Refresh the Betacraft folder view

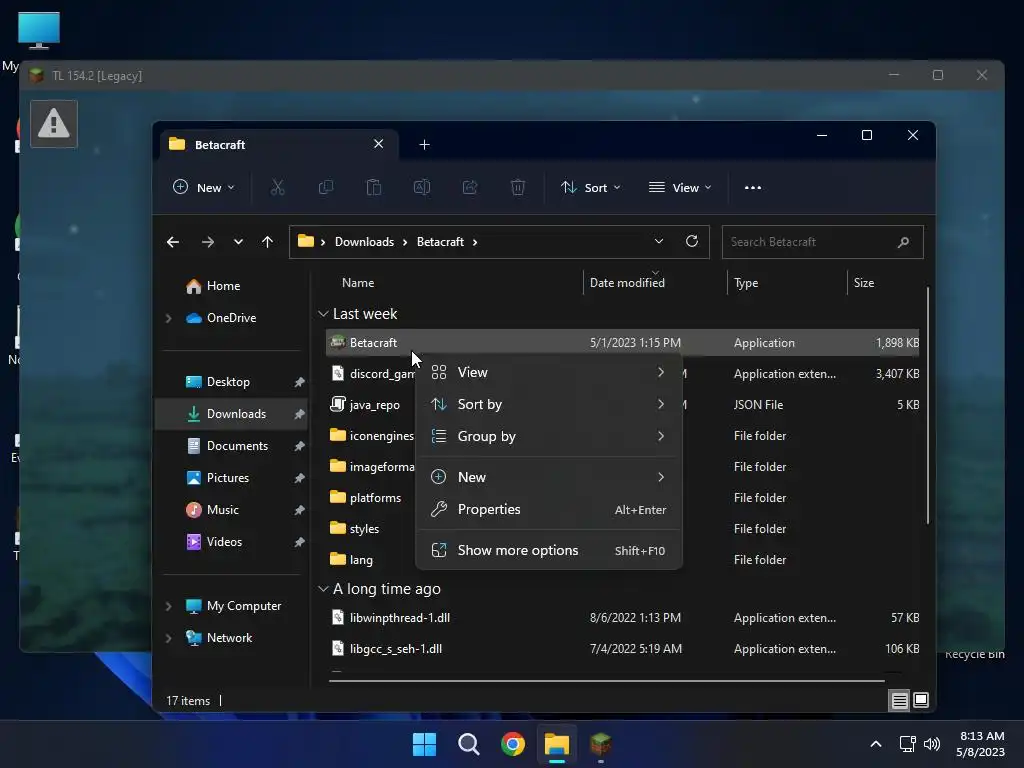point(692,242)
